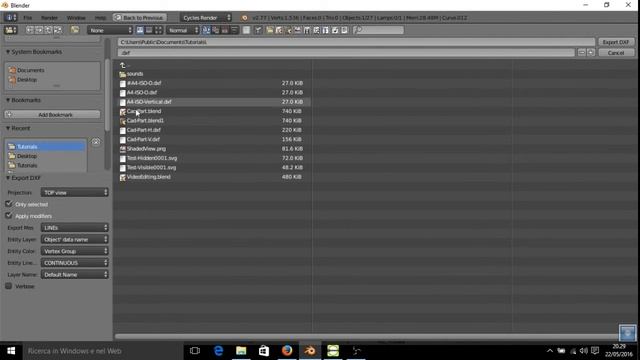640x360 pixels.
Task: Open Entity Linetype CONTINUOUS dropdown
Action: tap(74, 263)
